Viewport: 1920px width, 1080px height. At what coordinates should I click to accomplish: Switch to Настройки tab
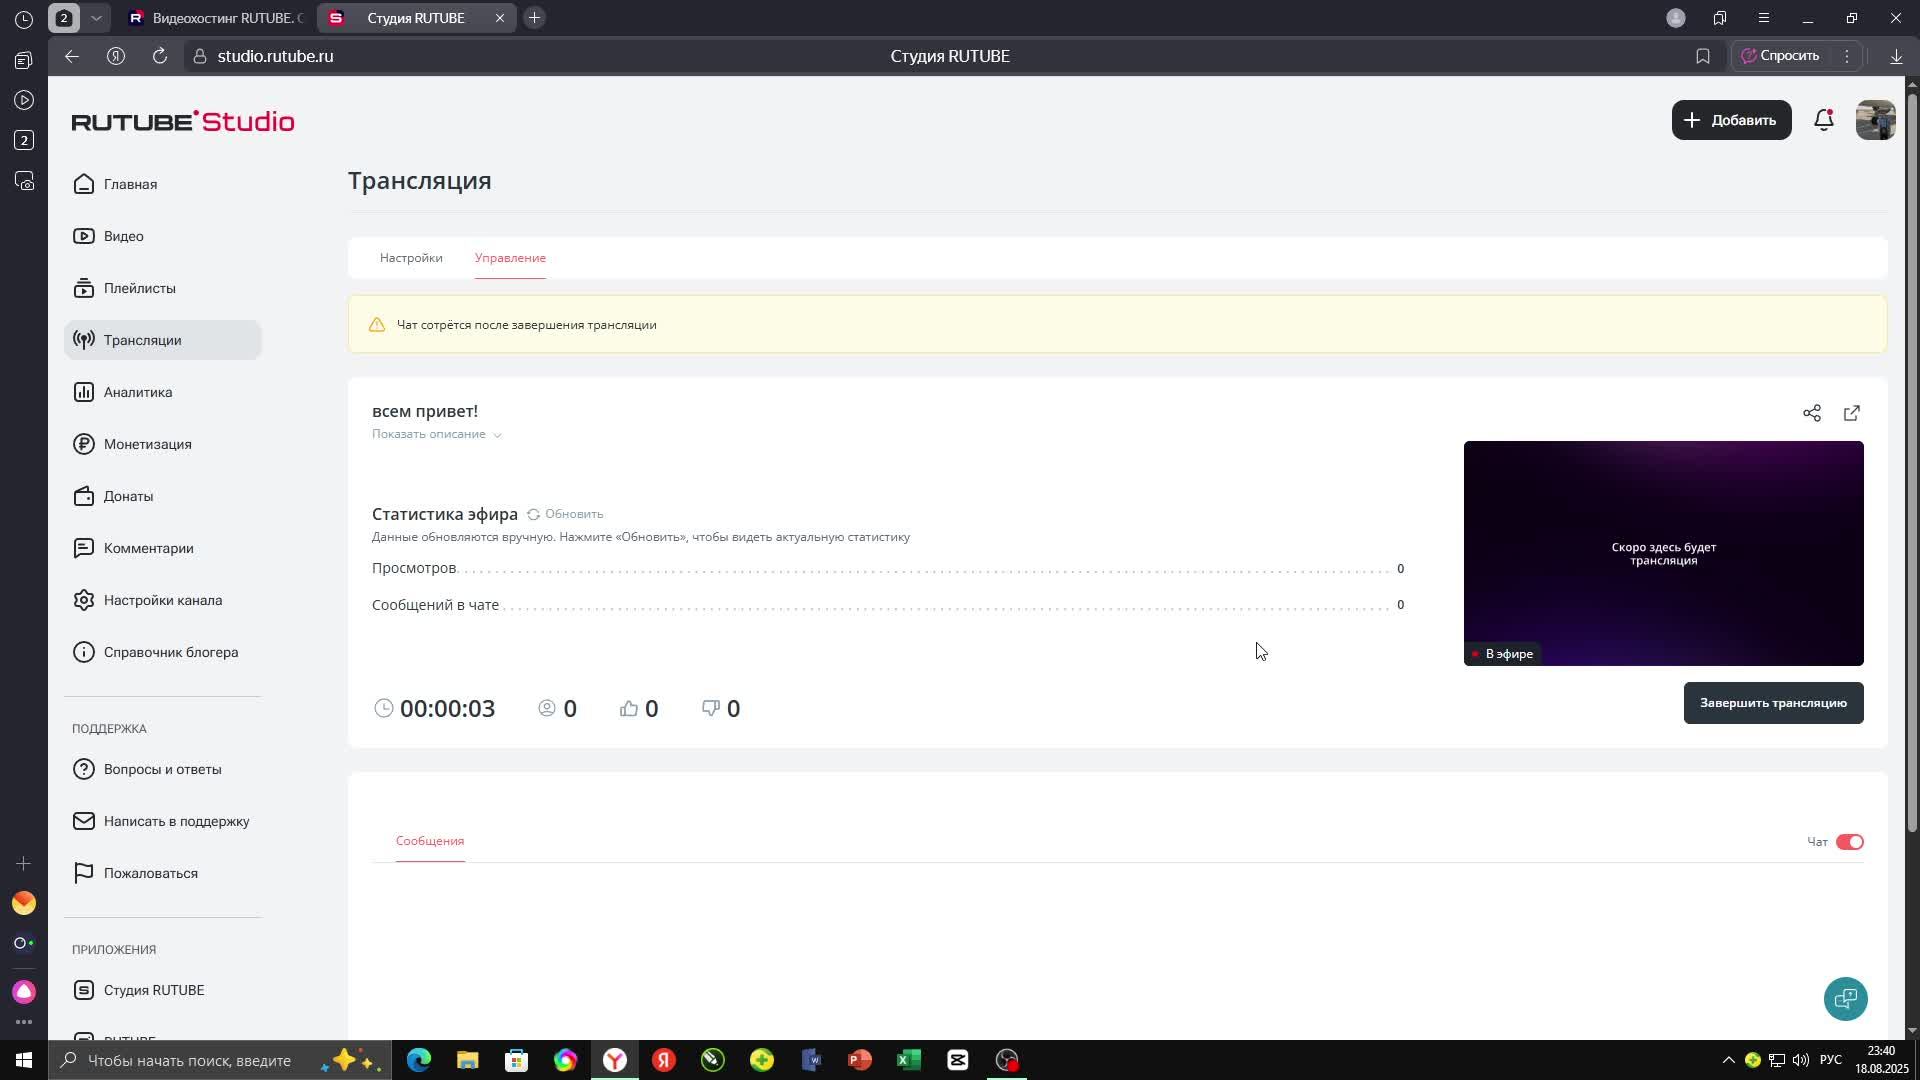411,258
